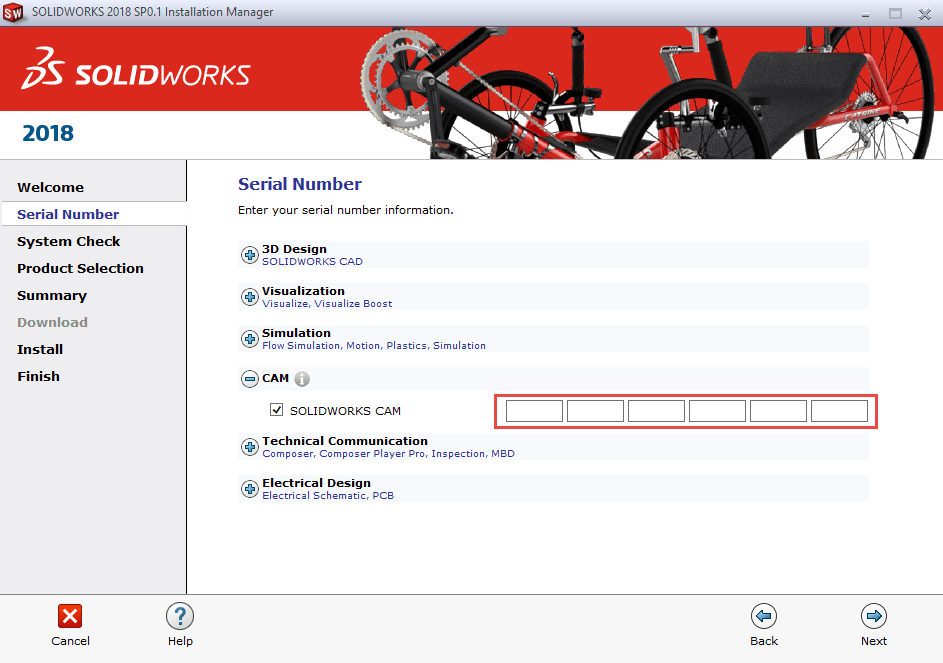Click the Help text label
The image size is (943, 663).
pyautogui.click(x=180, y=641)
